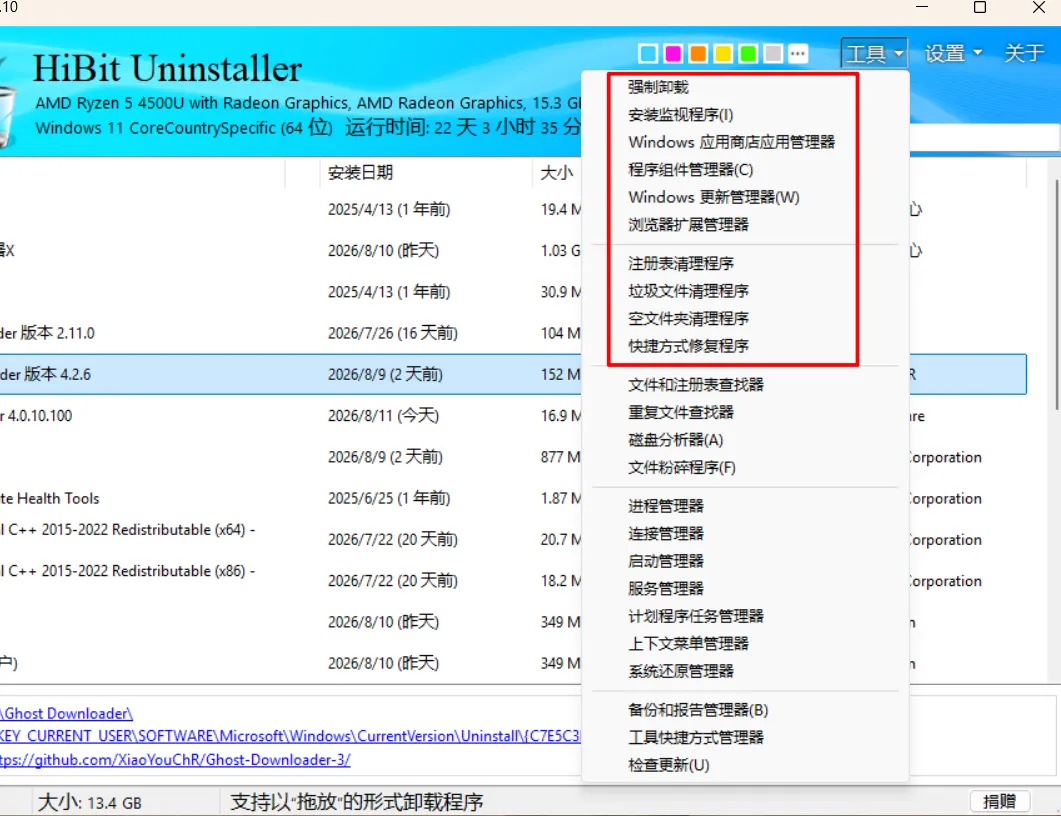This screenshot has width=1061, height=816.
Task: Pick the green theme color swatch
Action: (x=748, y=53)
